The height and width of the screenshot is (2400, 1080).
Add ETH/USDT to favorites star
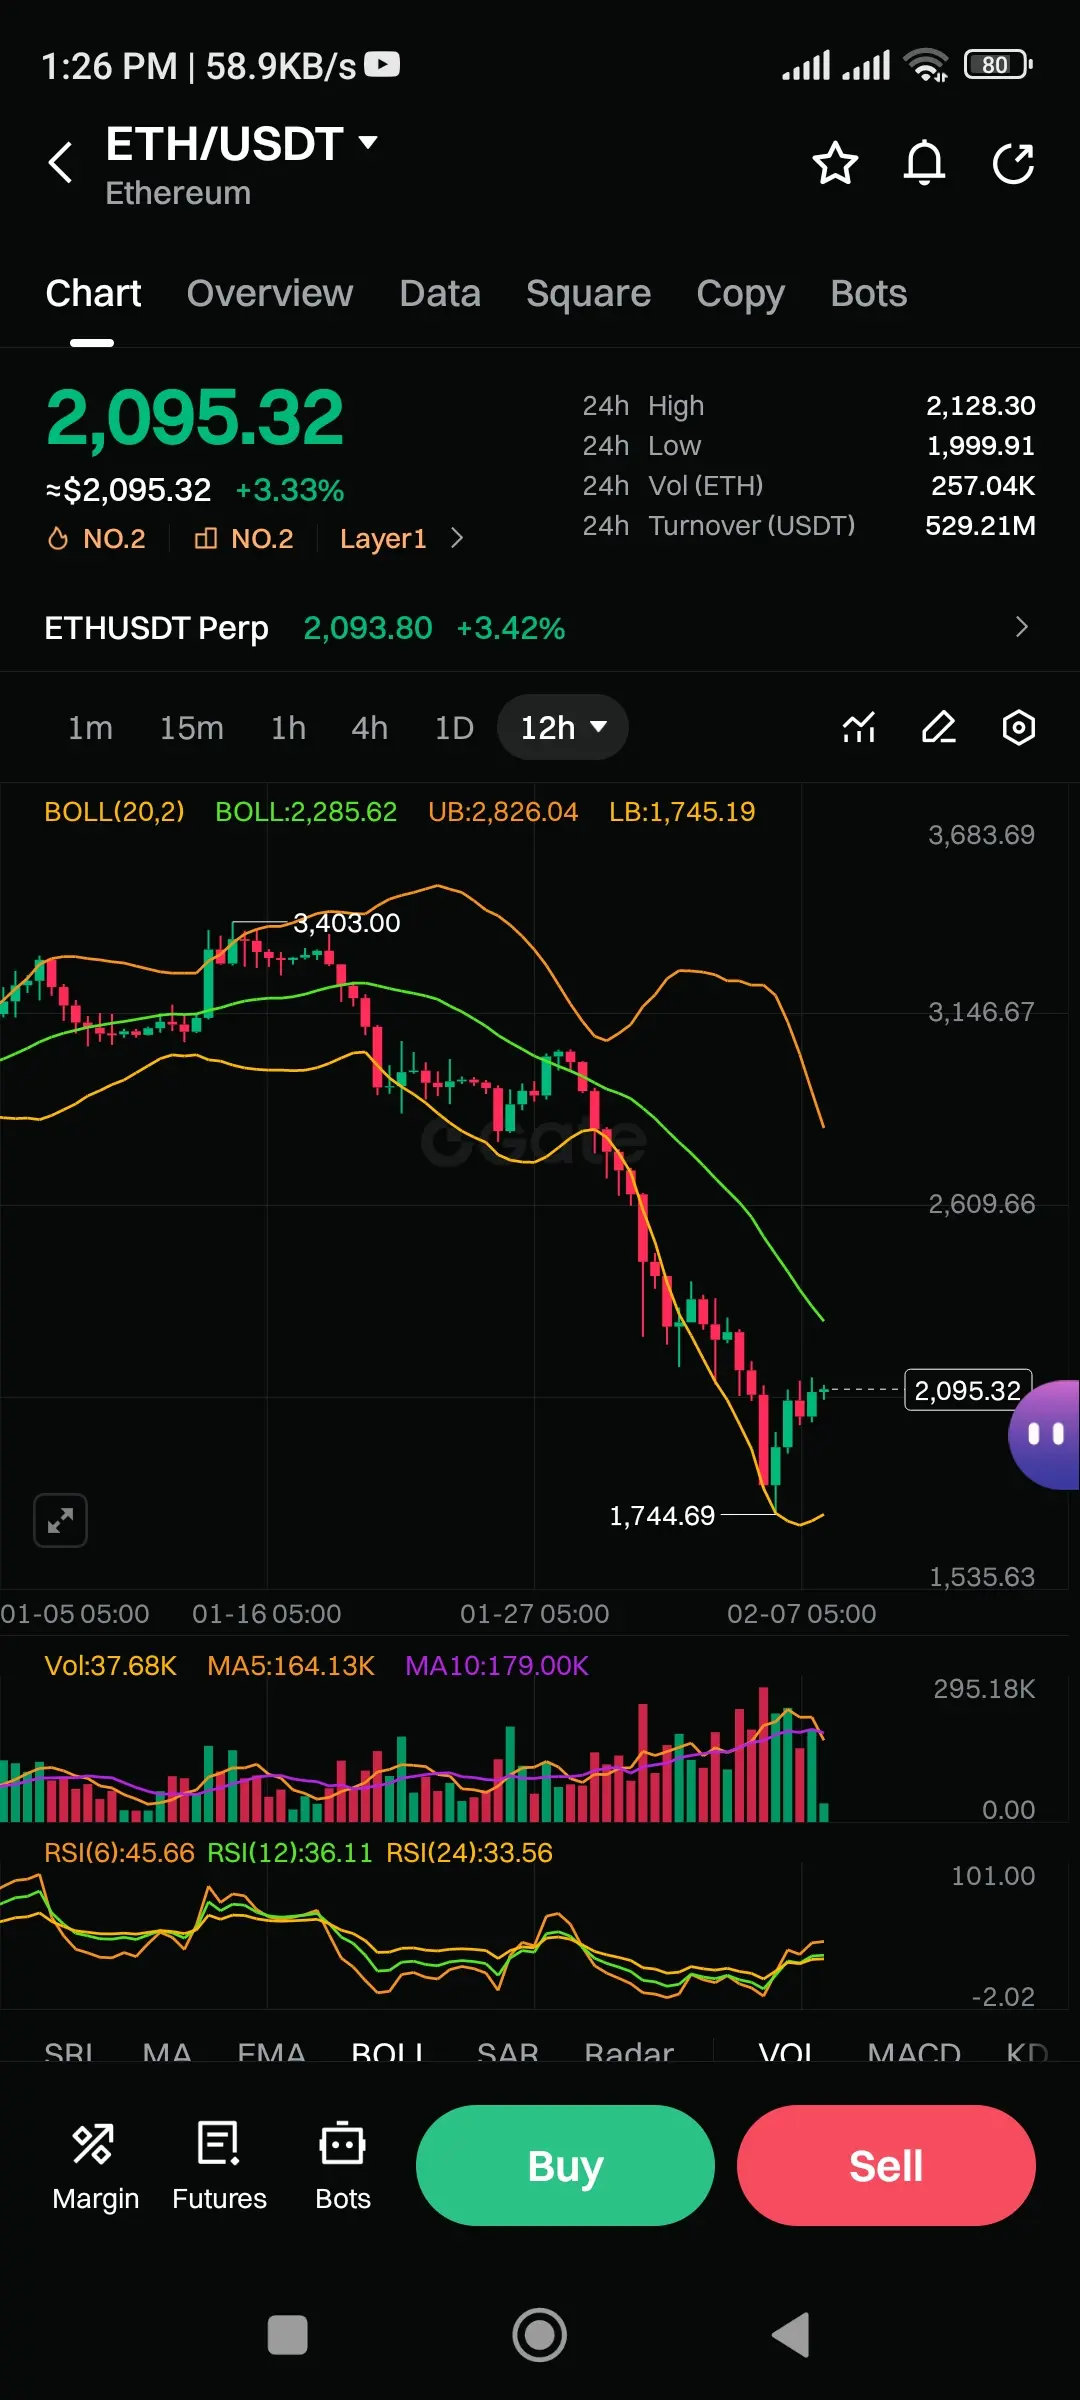pos(835,163)
